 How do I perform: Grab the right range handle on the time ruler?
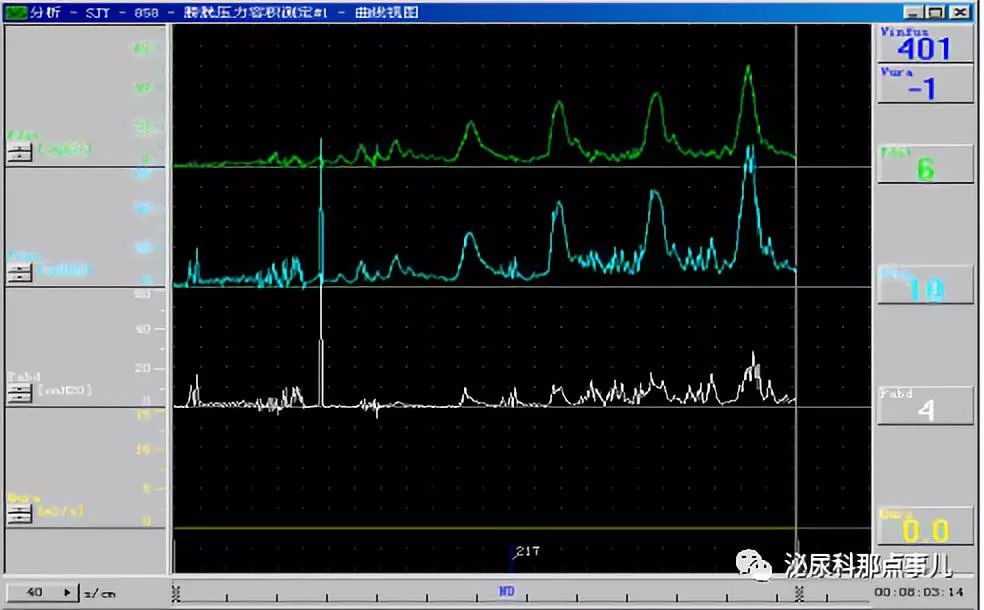point(799,593)
